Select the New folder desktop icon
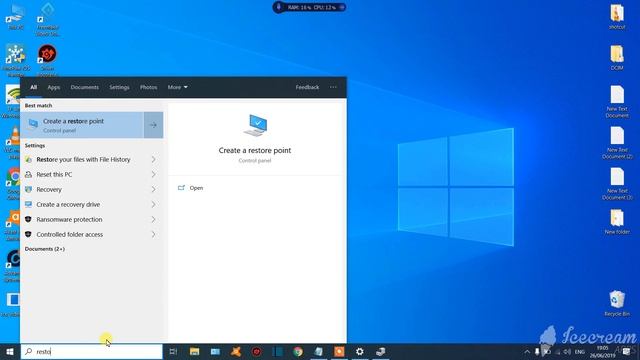The width and height of the screenshot is (640, 360). click(x=617, y=222)
